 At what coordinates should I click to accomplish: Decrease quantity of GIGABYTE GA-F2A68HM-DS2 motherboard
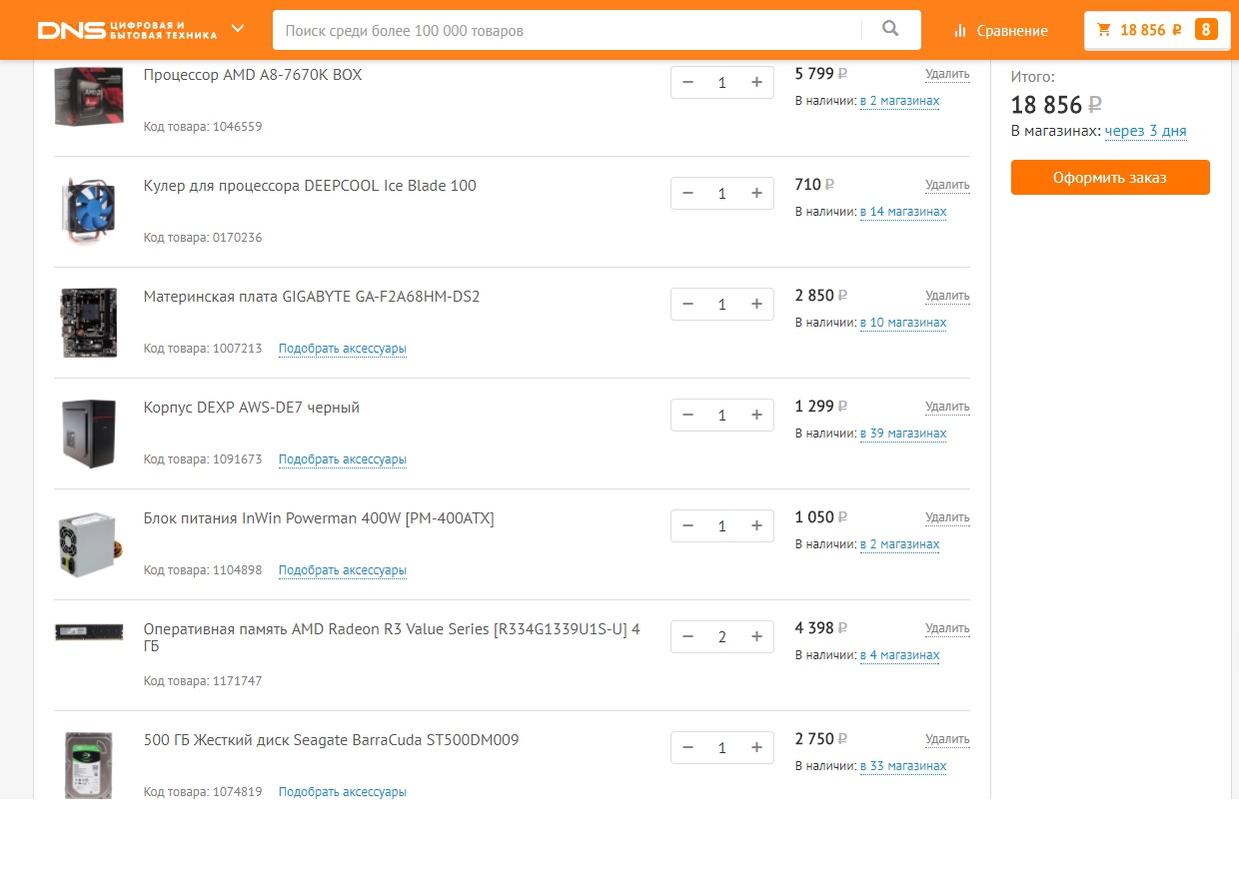[x=688, y=304]
